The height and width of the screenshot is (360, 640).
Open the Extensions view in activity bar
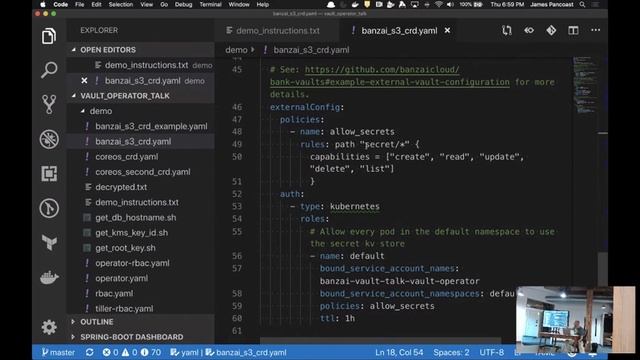(49, 173)
